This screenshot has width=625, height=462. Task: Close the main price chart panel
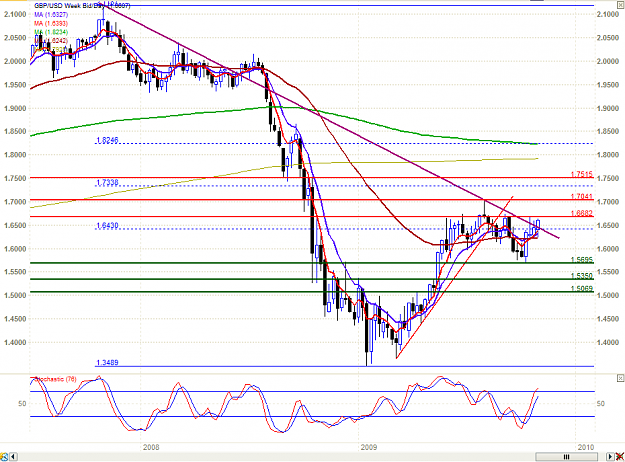[620, 5]
